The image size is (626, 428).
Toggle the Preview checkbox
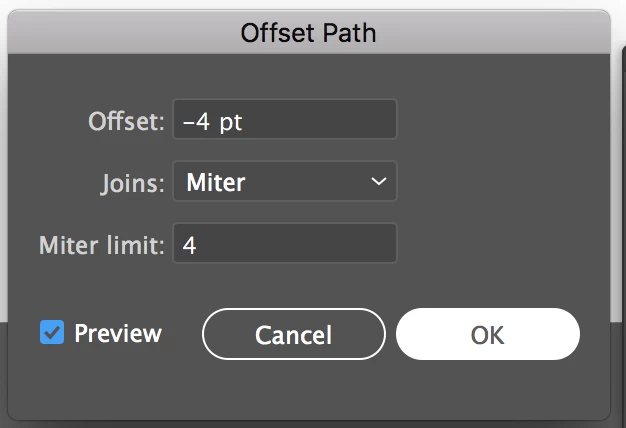[x=52, y=332]
